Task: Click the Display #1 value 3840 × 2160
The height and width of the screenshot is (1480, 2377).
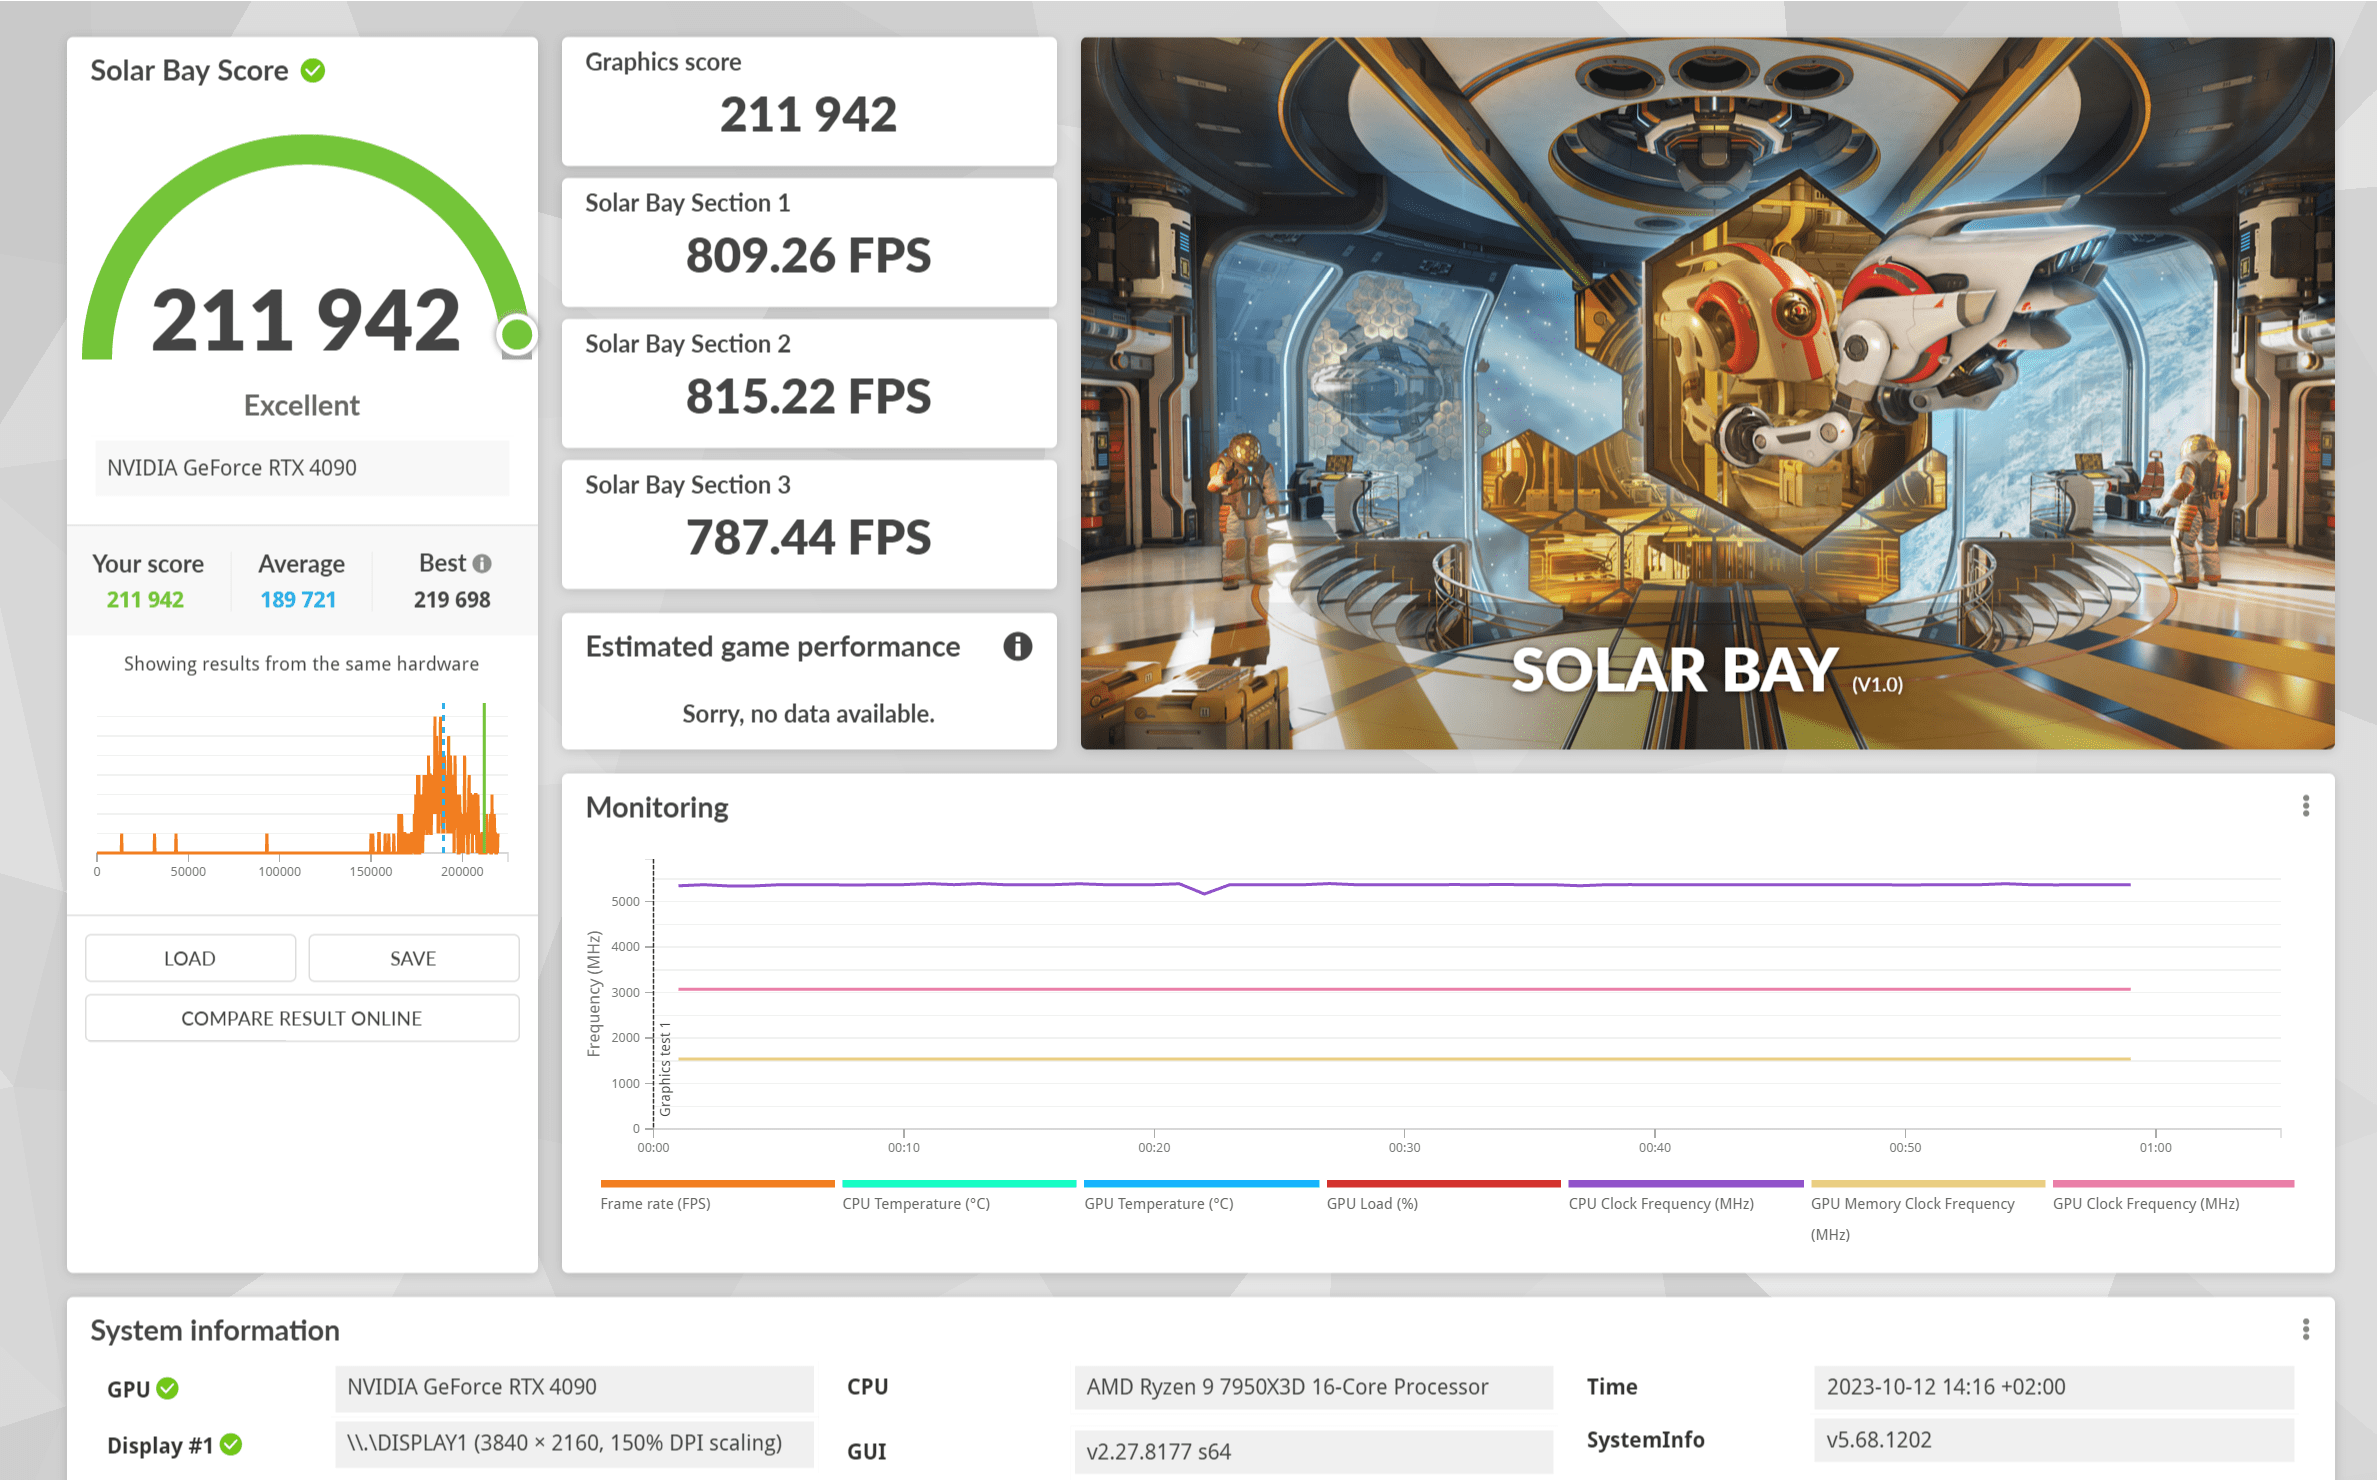Action: click(x=574, y=1443)
